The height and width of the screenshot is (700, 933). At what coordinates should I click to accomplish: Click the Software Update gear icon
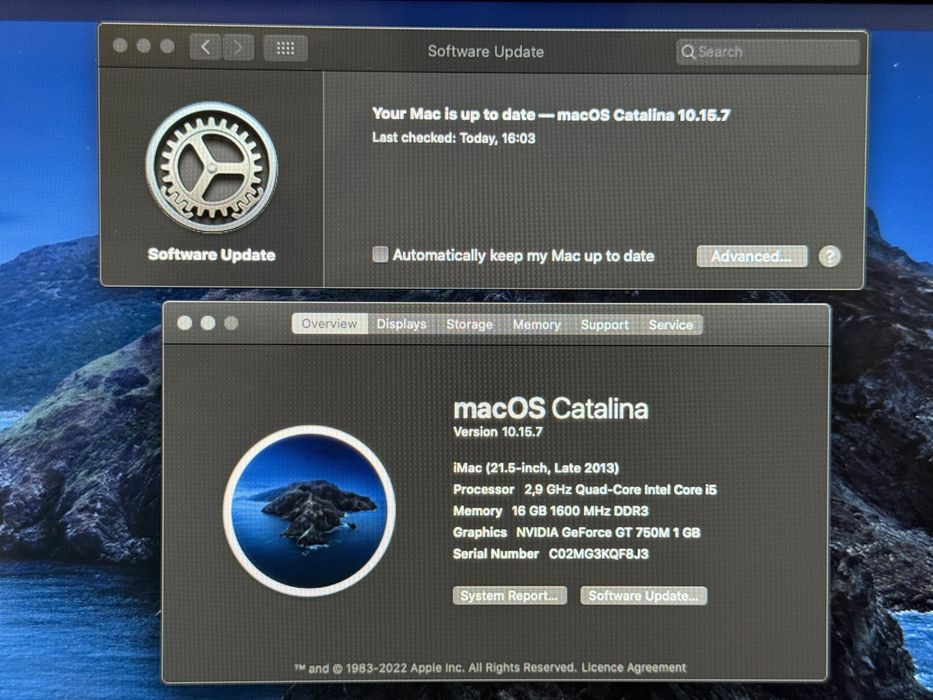tap(211, 167)
